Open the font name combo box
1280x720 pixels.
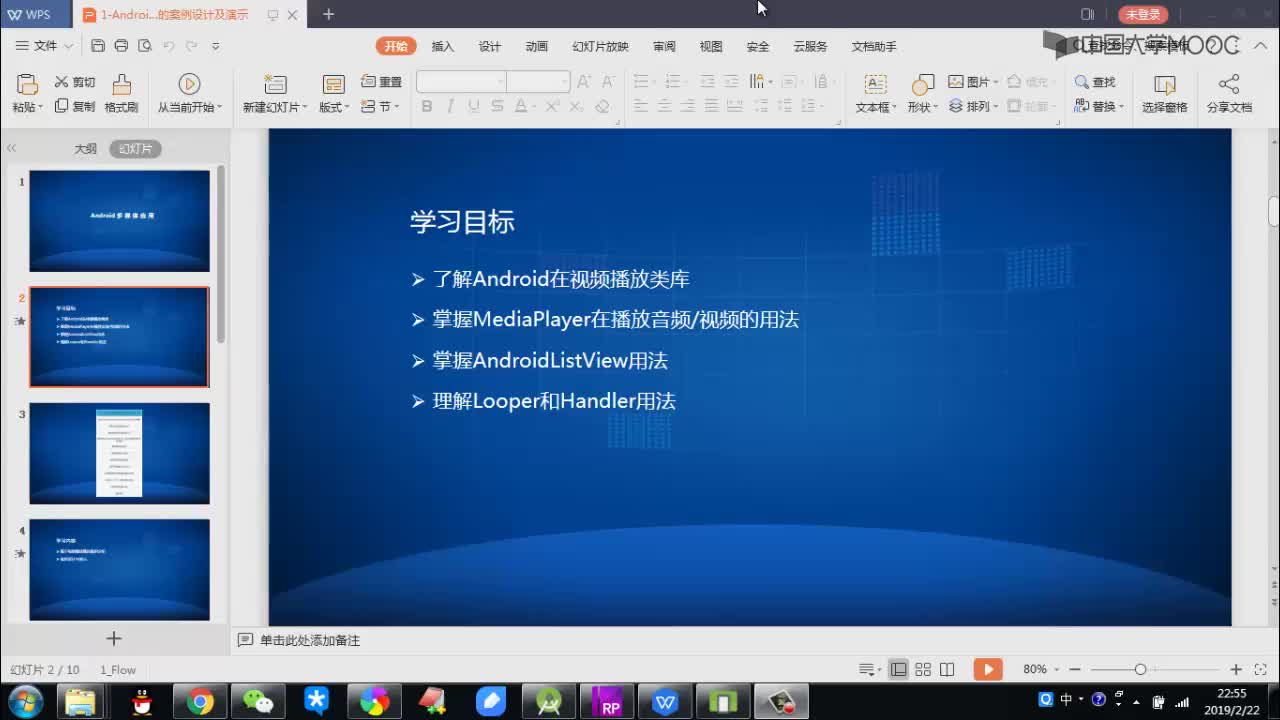(x=461, y=82)
